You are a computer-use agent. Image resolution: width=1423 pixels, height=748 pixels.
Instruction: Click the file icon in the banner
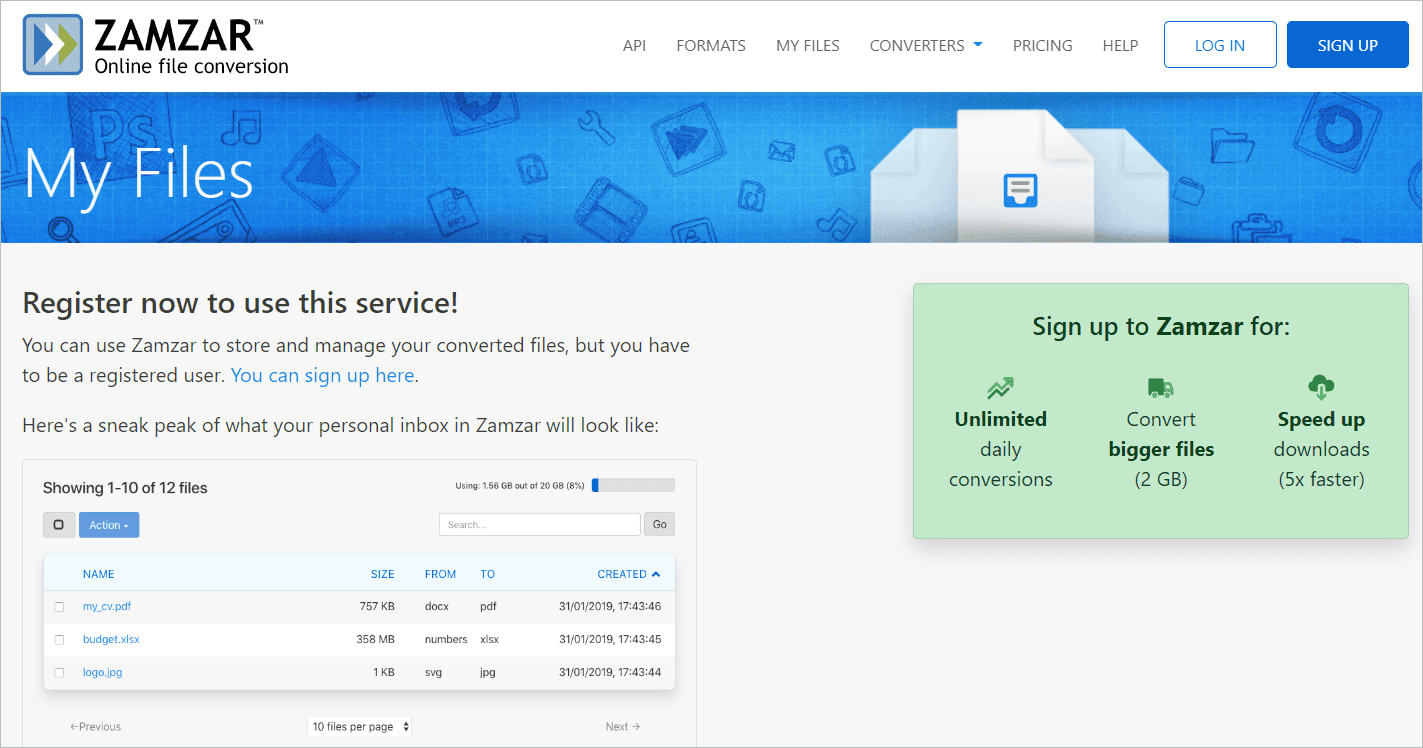click(1020, 189)
